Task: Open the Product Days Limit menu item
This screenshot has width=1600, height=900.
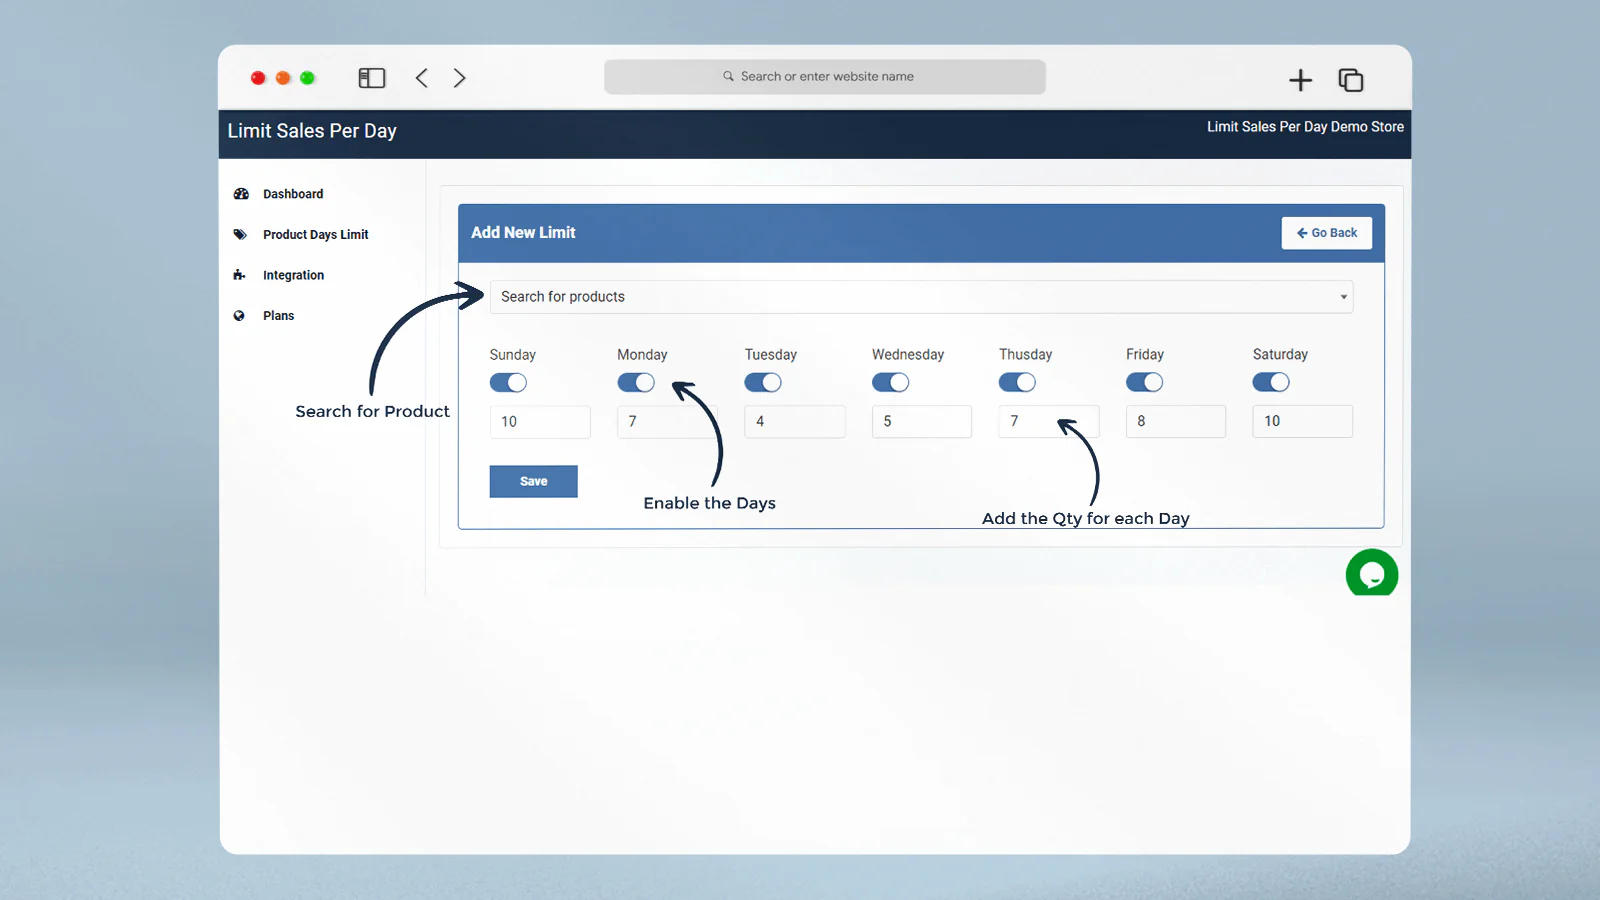Action: pyautogui.click(x=315, y=235)
